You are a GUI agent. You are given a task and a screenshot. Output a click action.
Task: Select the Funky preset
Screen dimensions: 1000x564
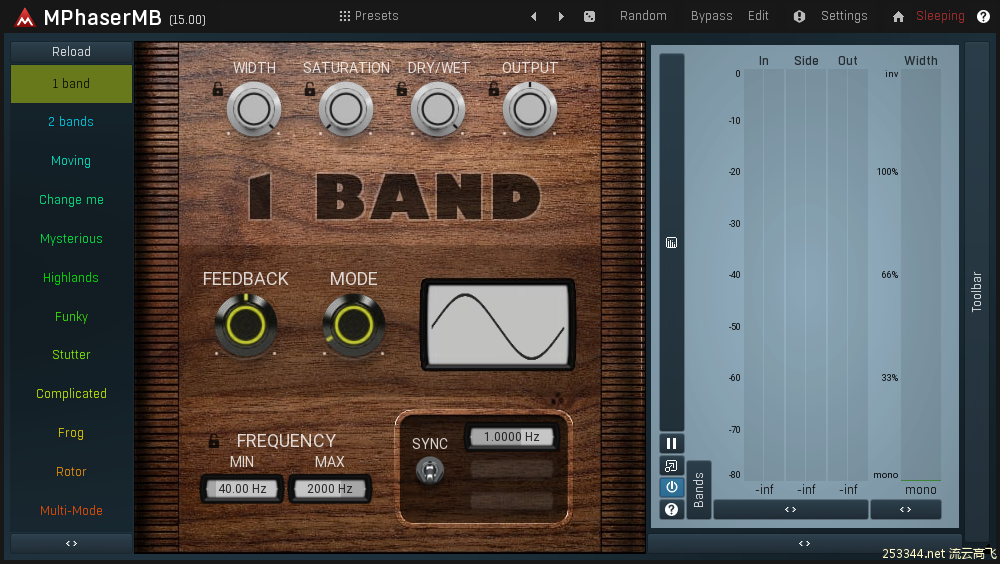[x=71, y=316]
